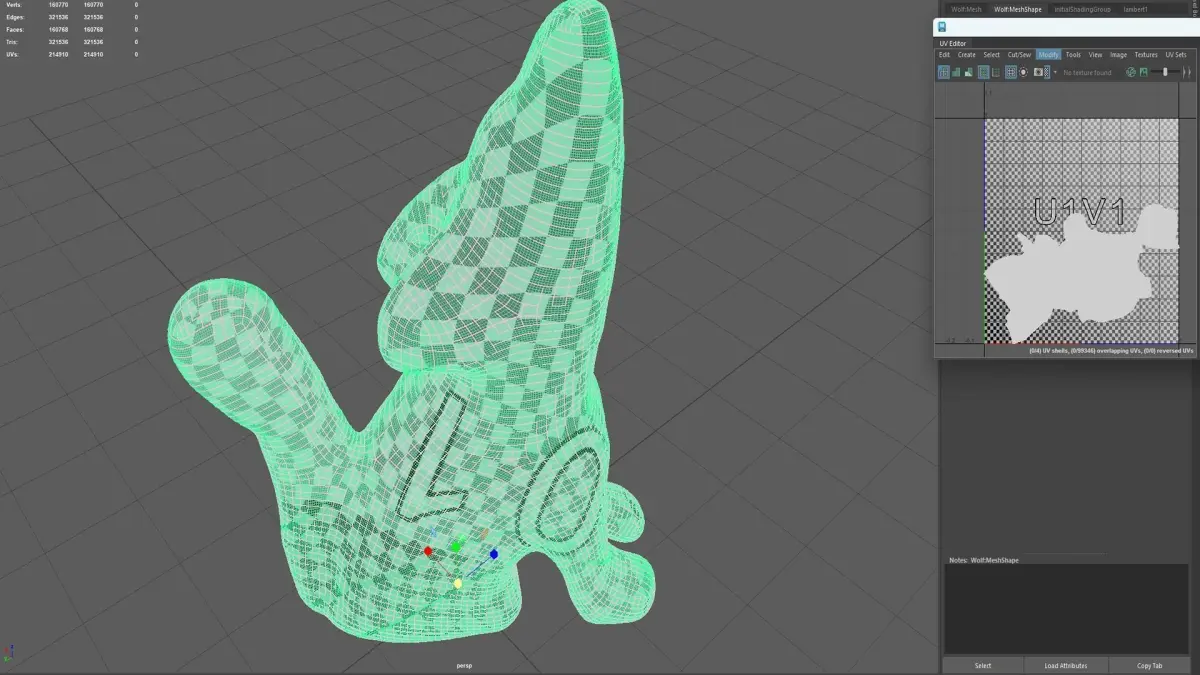
Task: Click the 'Faces:' heads-up display row
Action: [70, 29]
